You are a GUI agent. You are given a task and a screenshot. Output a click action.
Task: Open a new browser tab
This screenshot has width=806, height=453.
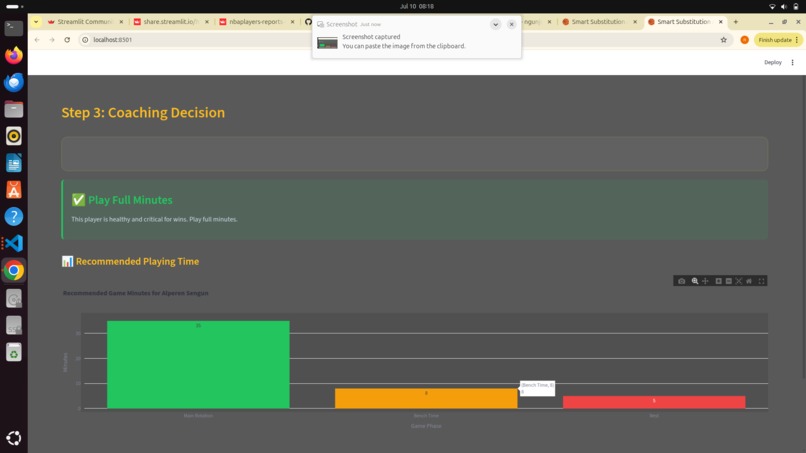coord(736,22)
